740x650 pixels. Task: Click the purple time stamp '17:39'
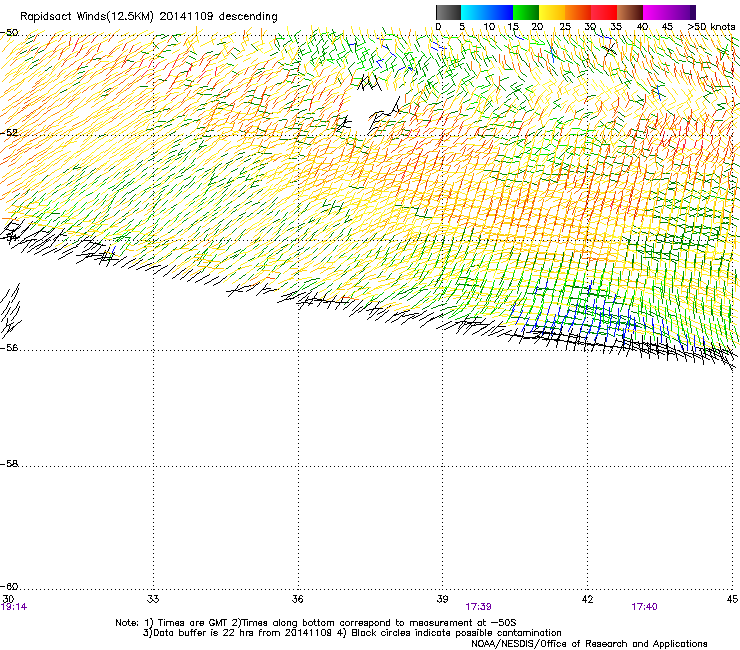(x=478, y=607)
